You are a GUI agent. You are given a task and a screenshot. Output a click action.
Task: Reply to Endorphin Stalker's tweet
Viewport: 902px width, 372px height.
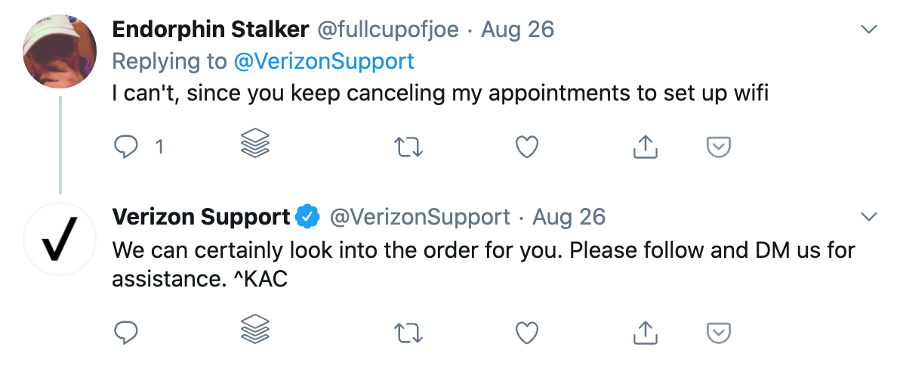click(126, 148)
